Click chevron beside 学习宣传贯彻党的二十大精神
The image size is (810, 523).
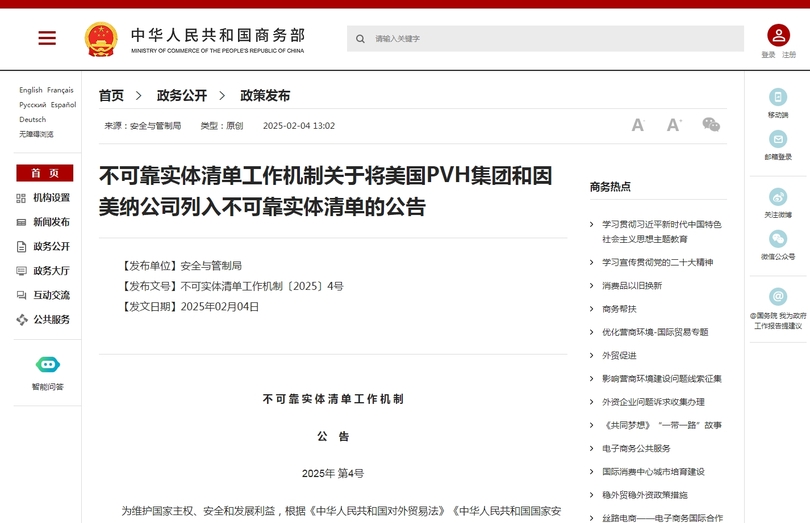coord(591,263)
